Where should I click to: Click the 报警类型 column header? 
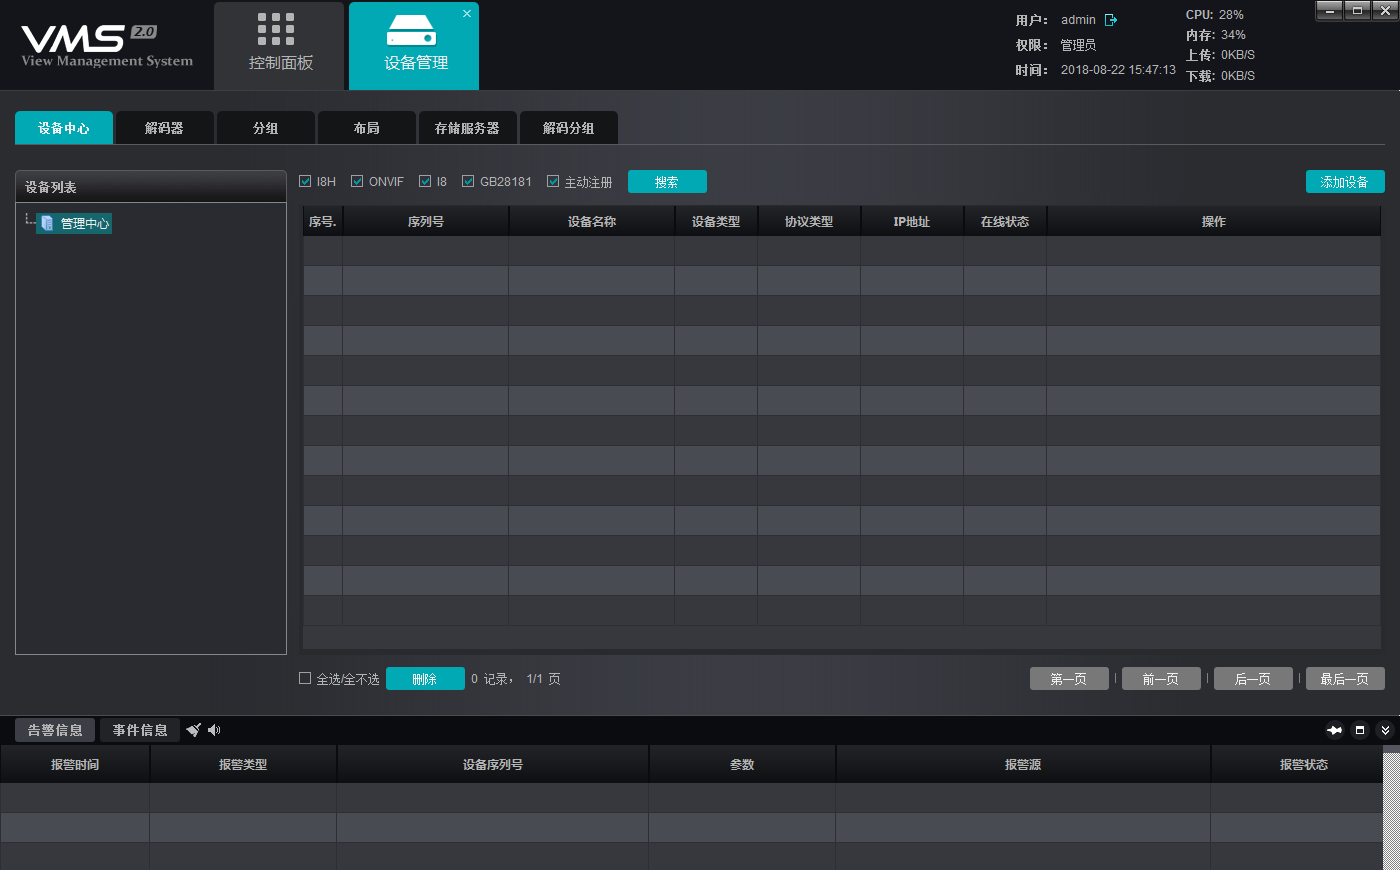point(243,765)
